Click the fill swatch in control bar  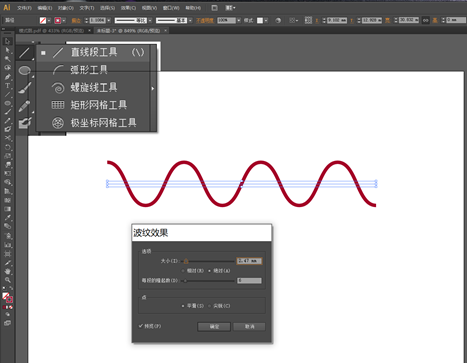(x=43, y=21)
